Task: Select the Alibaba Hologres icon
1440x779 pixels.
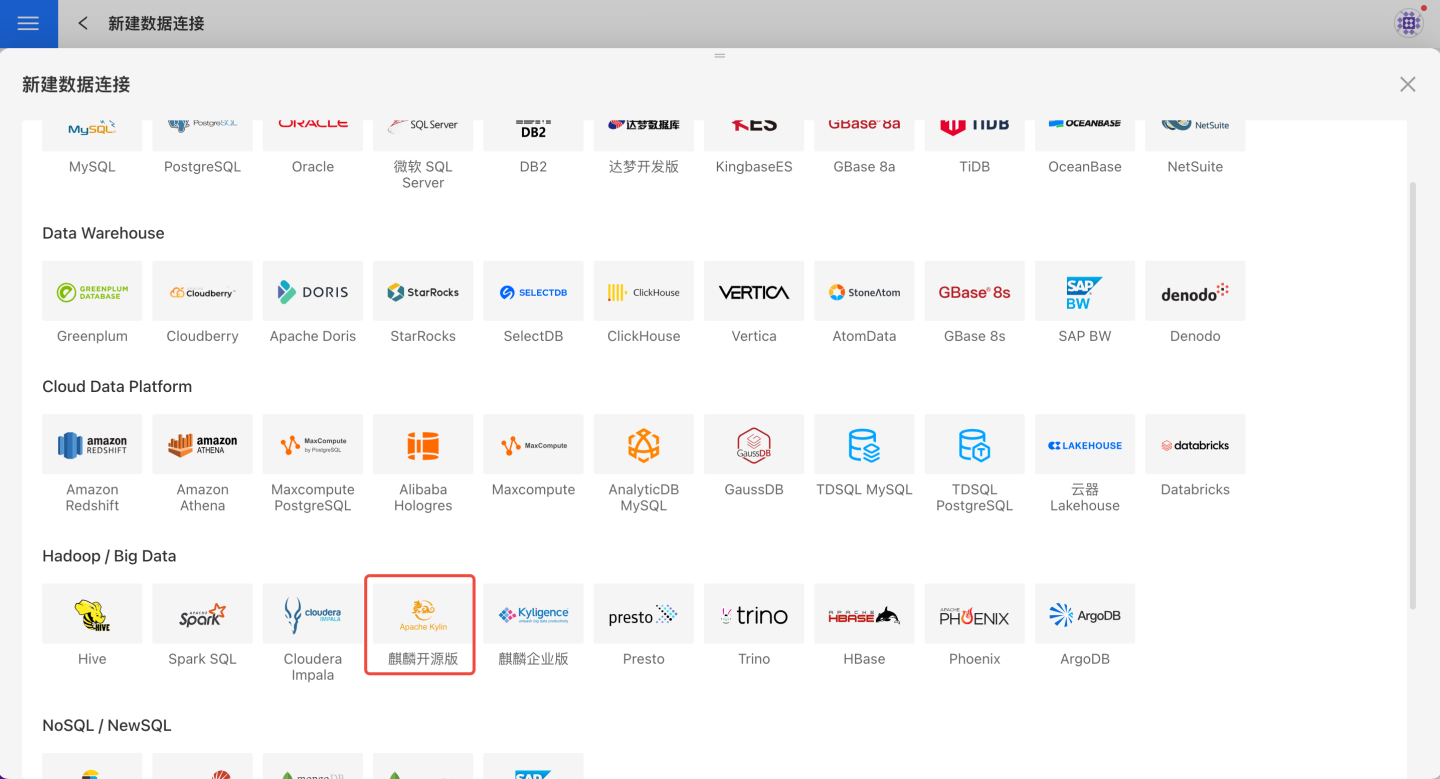Action: point(423,445)
